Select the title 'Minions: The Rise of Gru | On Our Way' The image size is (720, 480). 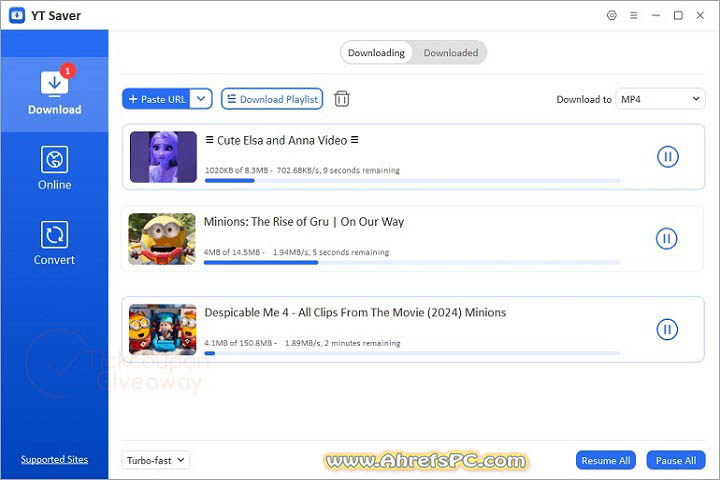point(304,222)
